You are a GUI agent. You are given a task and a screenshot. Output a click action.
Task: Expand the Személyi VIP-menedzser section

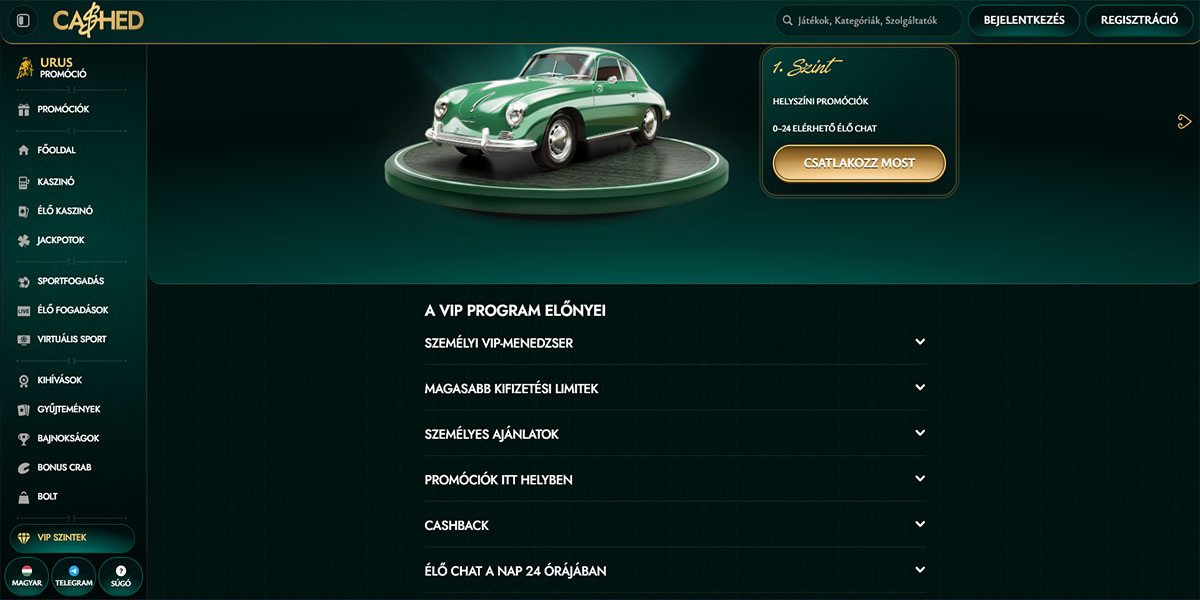pos(675,343)
